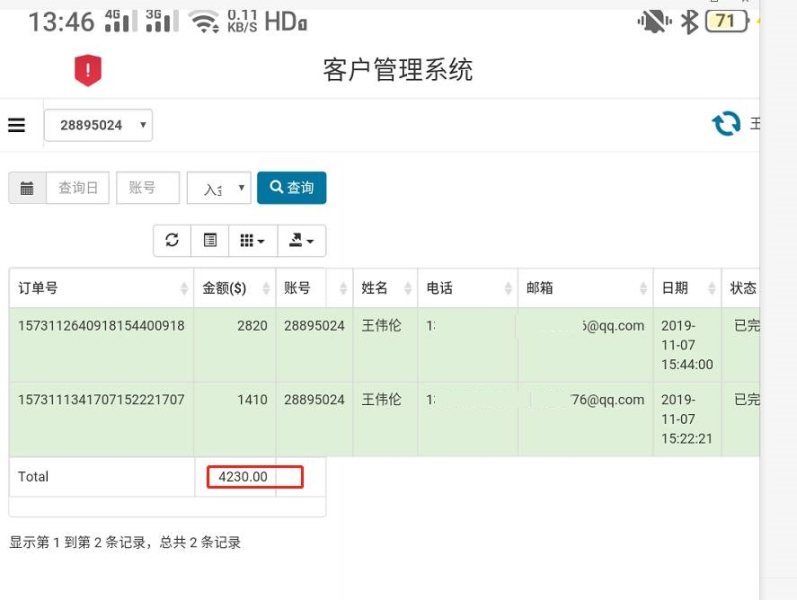Open the columns grid dropdown
This screenshot has height=600, width=797.
[x=253, y=240]
